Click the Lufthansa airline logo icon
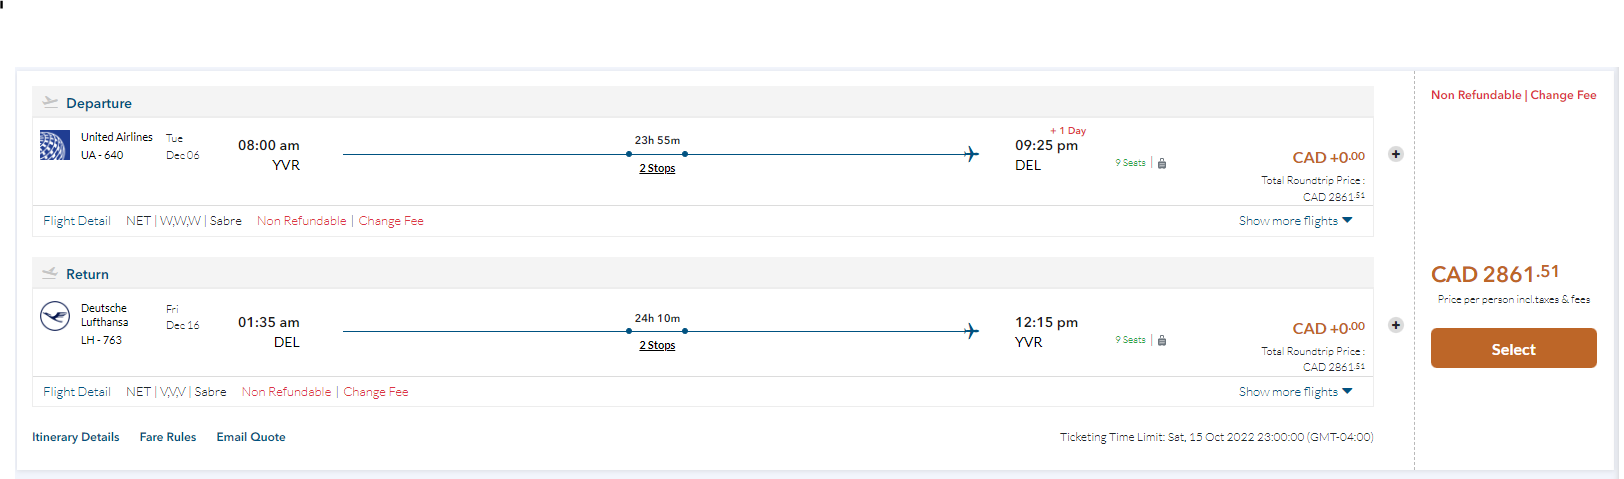Viewport: 1624px width, 479px height. tap(54, 317)
